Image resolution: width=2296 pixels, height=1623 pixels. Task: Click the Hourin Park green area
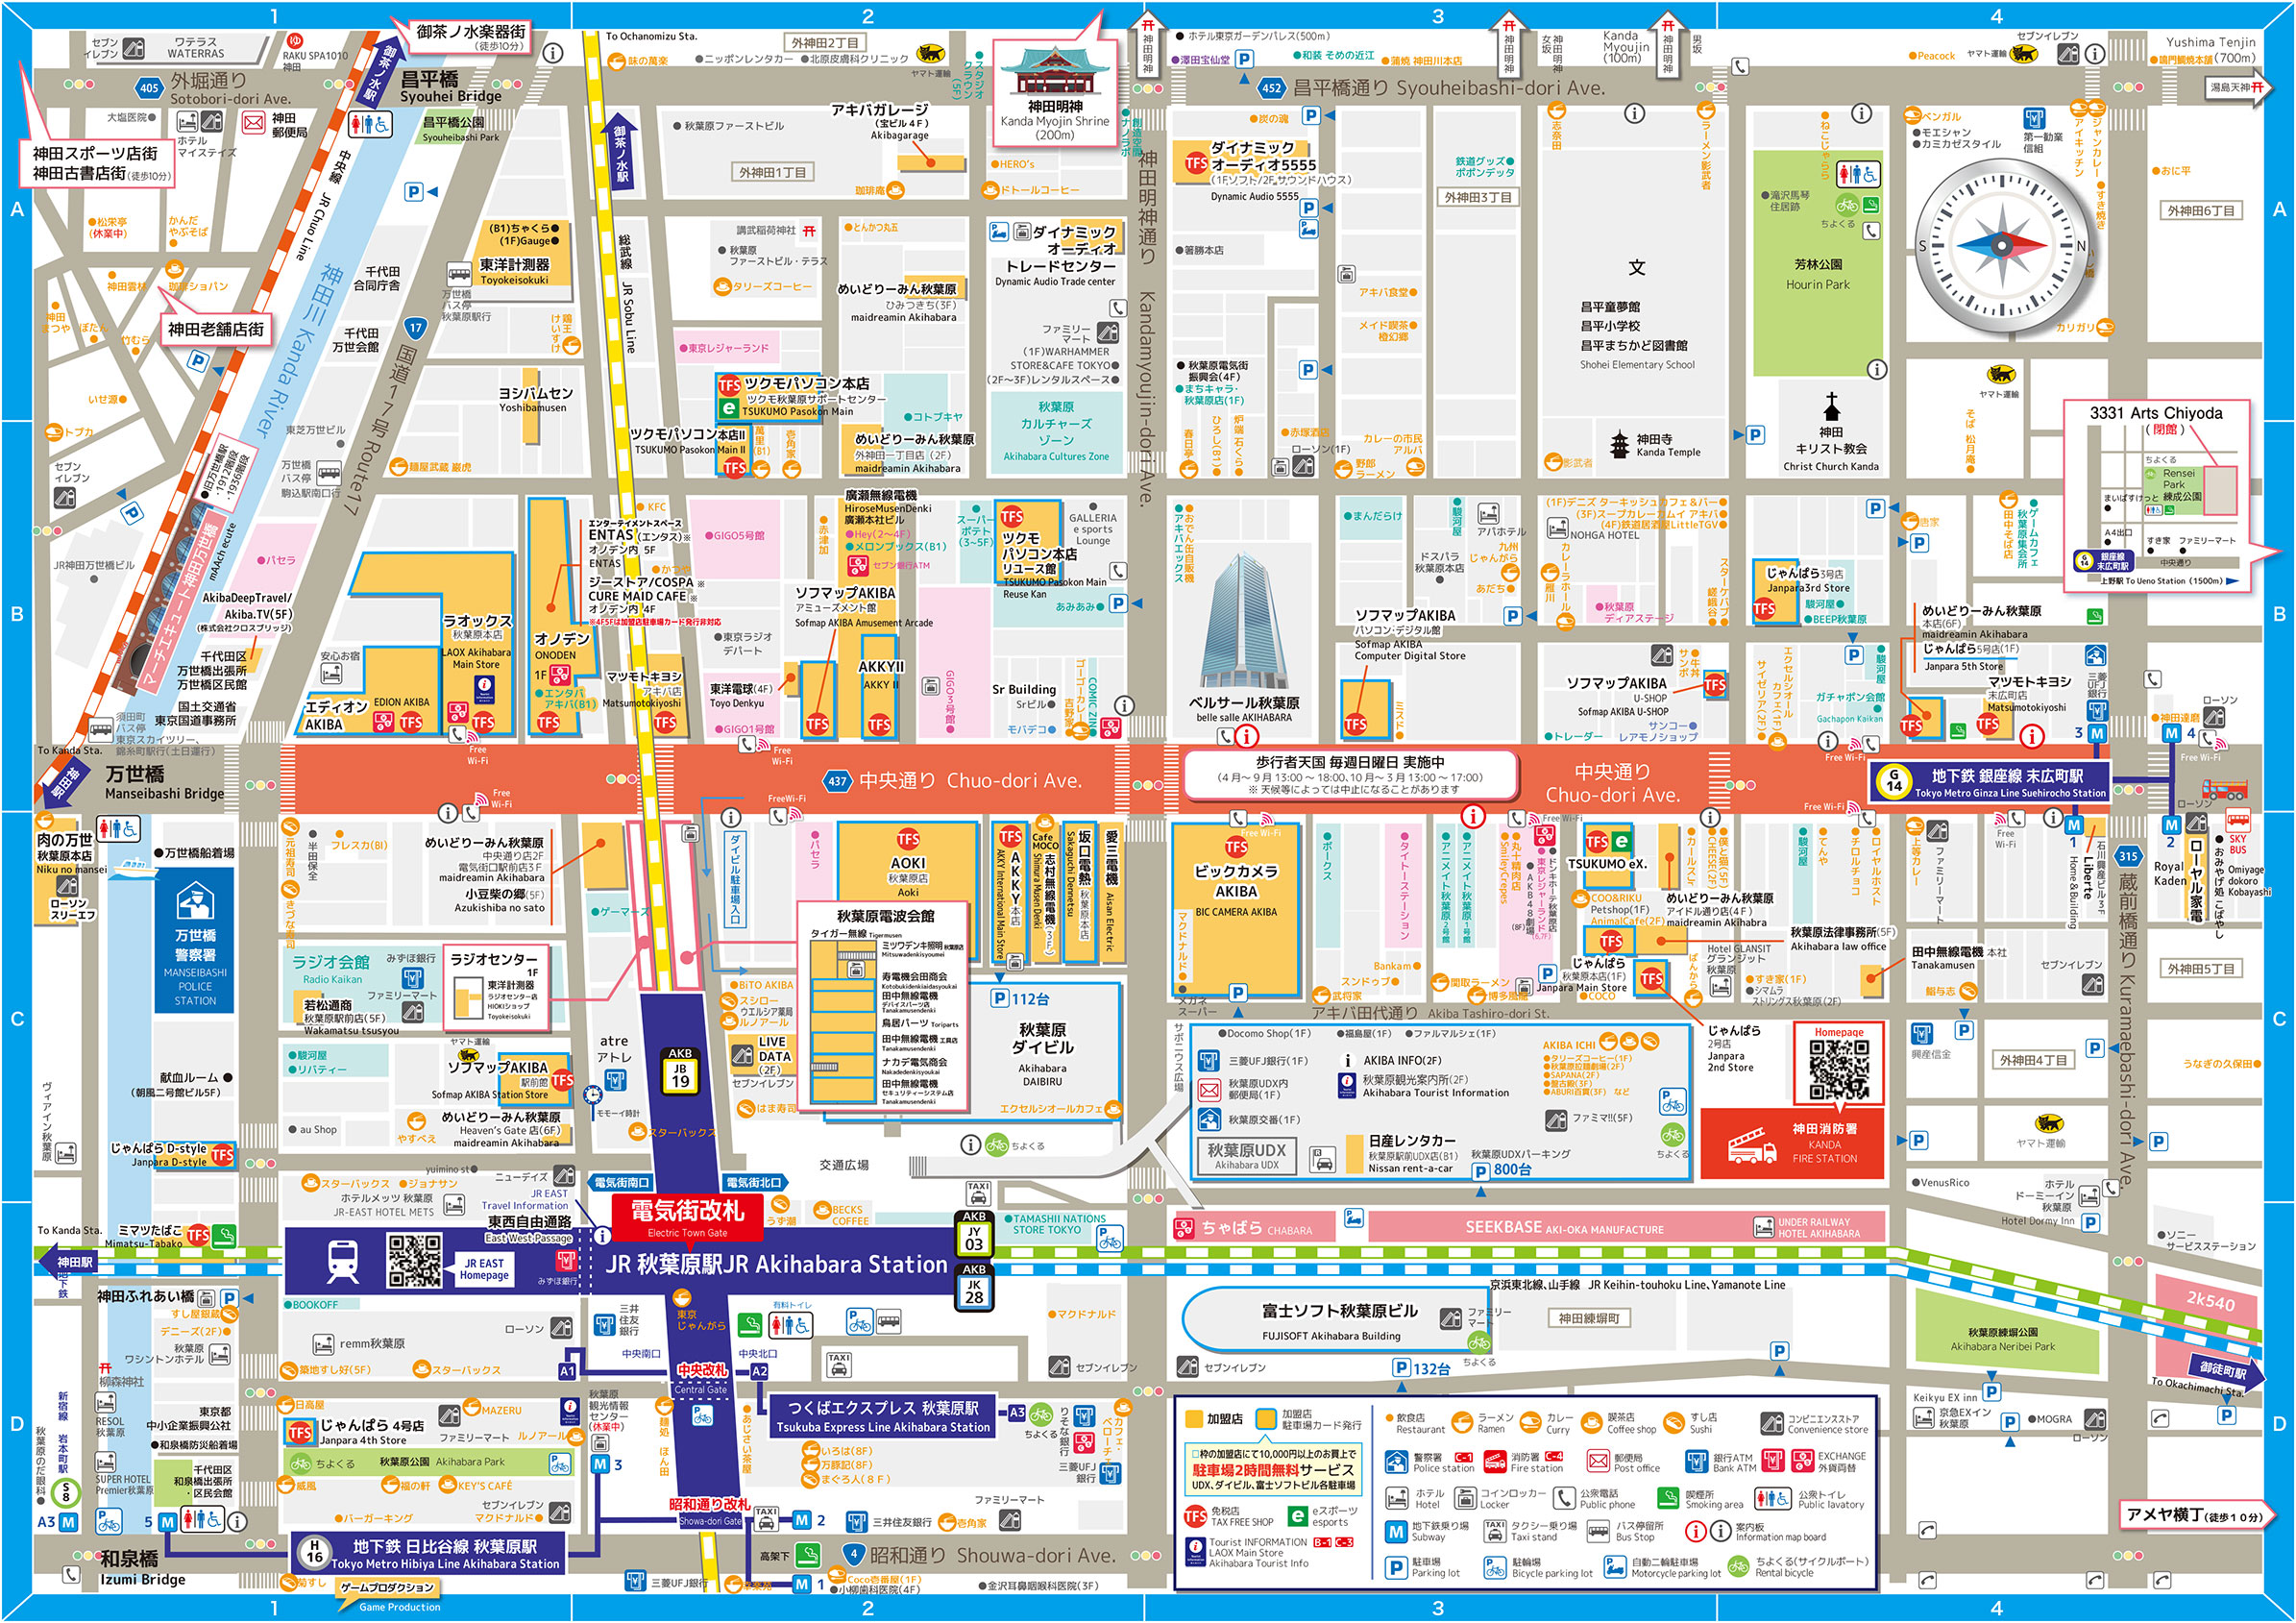1818,264
